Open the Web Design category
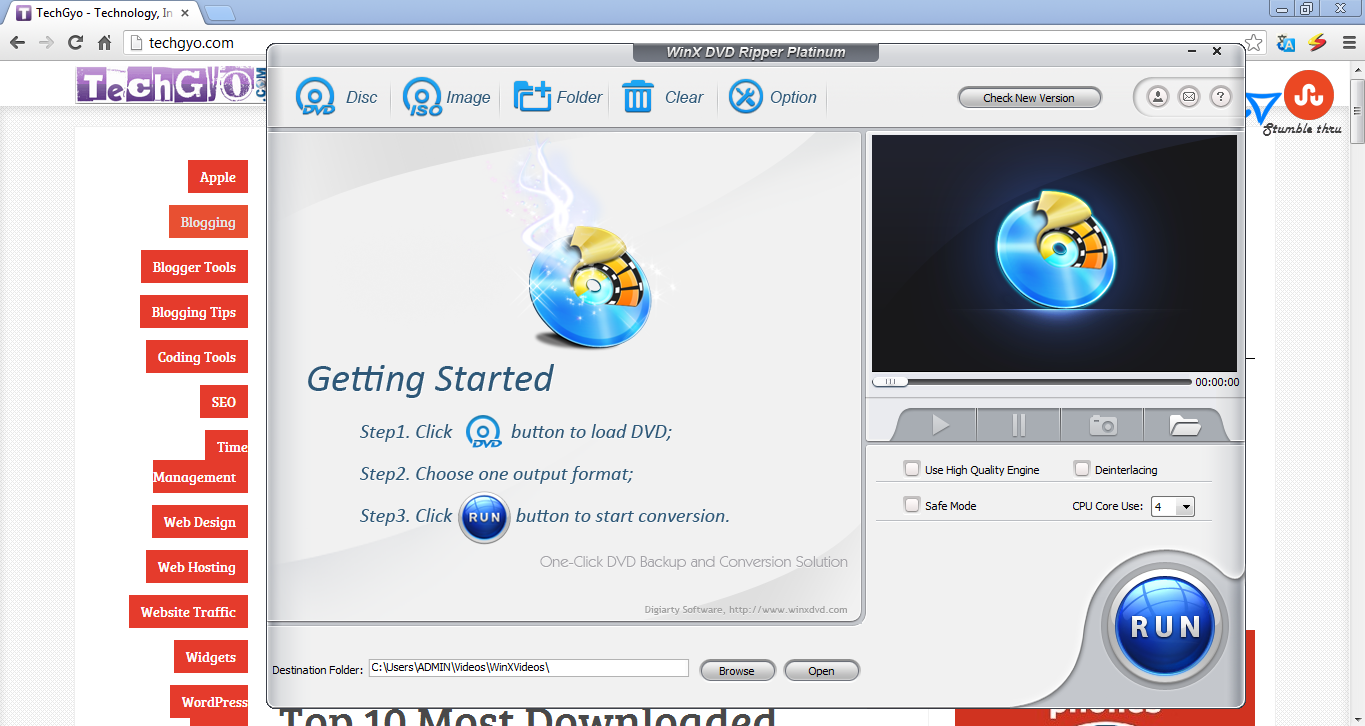This screenshot has width=1365, height=726. click(200, 522)
